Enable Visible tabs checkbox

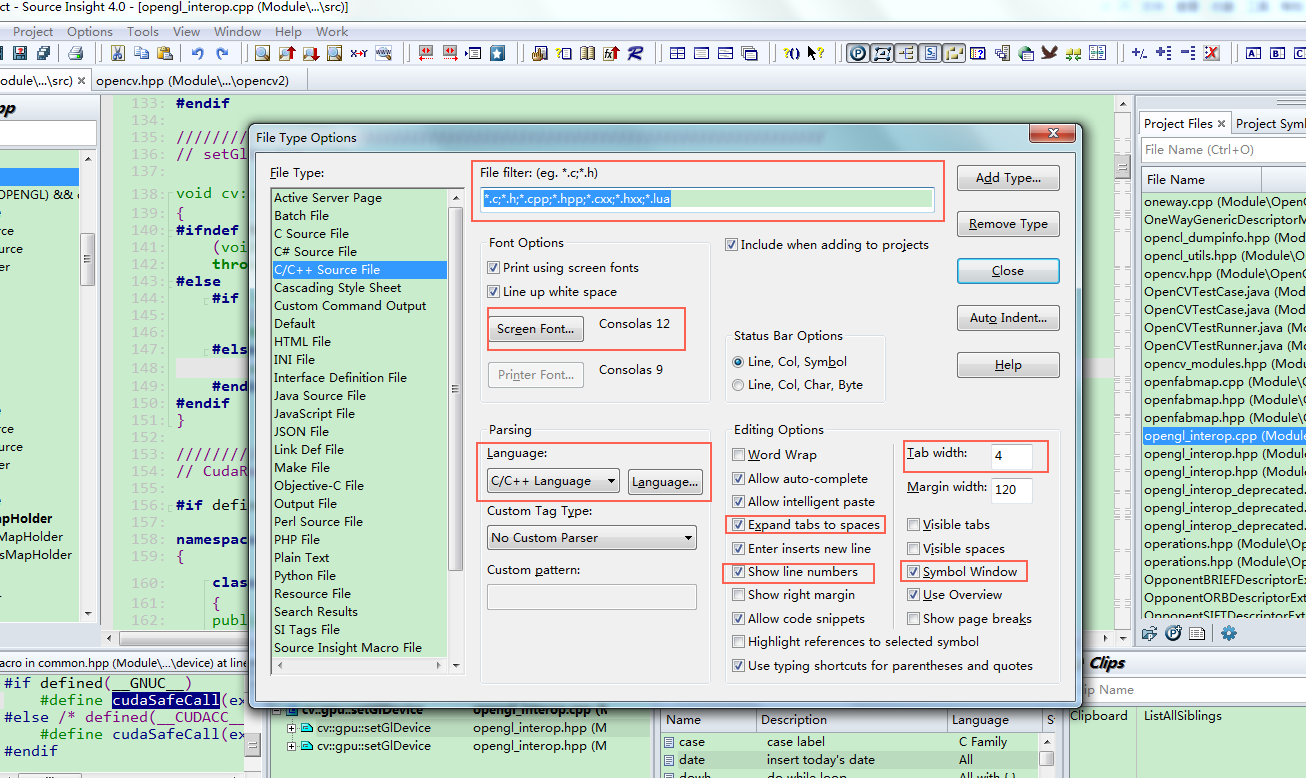pos(914,525)
